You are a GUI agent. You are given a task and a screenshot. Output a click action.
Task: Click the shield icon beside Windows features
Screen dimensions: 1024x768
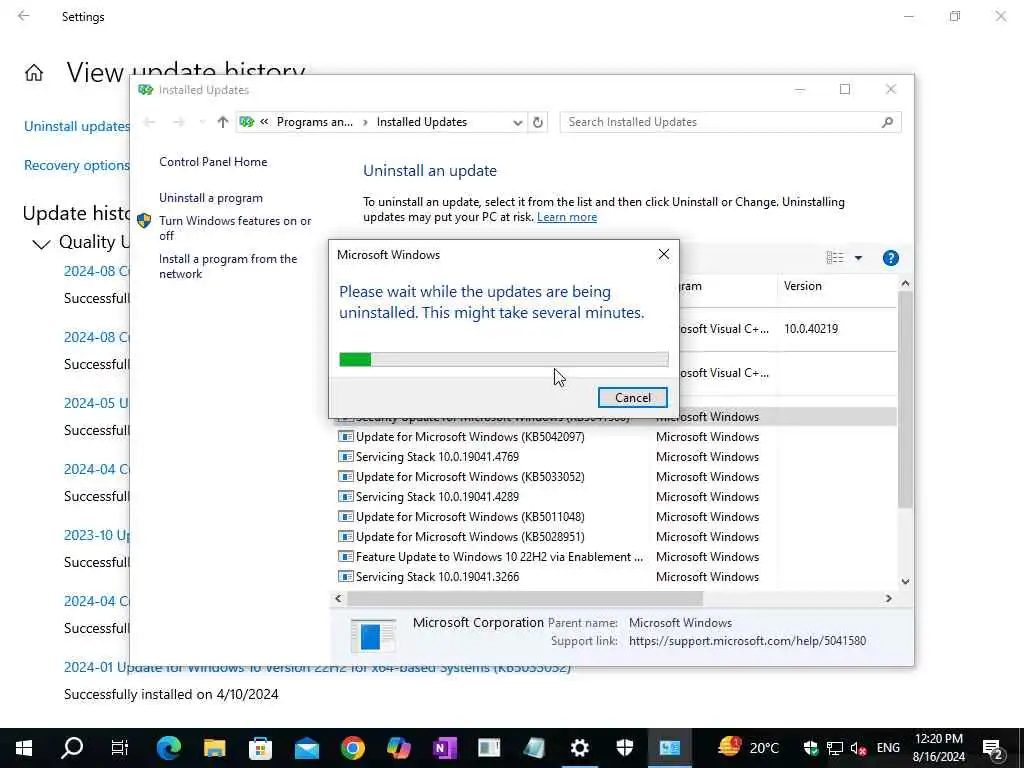click(x=144, y=221)
